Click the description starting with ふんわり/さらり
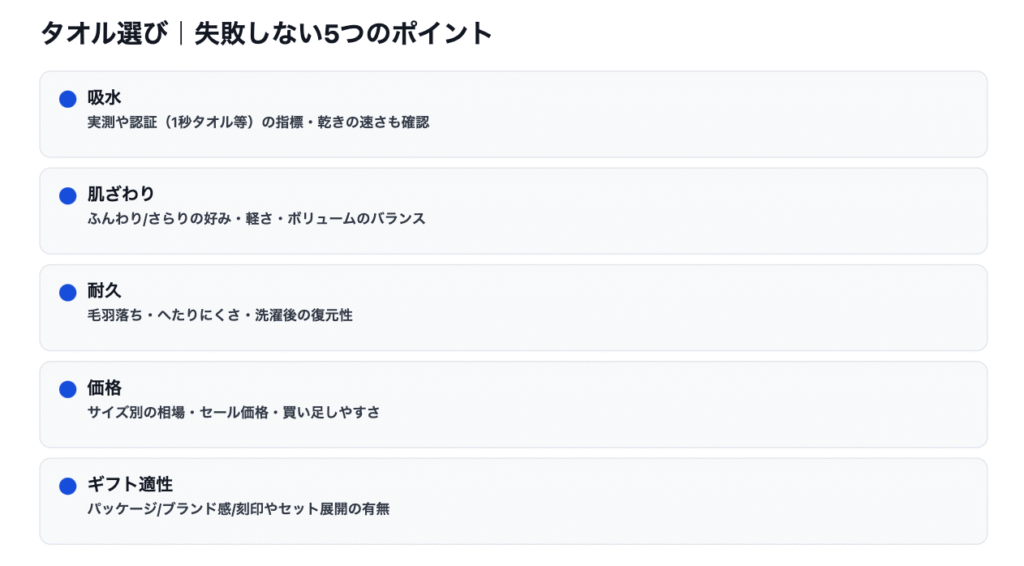The width and height of the screenshot is (1024, 566). pyautogui.click(x=256, y=219)
